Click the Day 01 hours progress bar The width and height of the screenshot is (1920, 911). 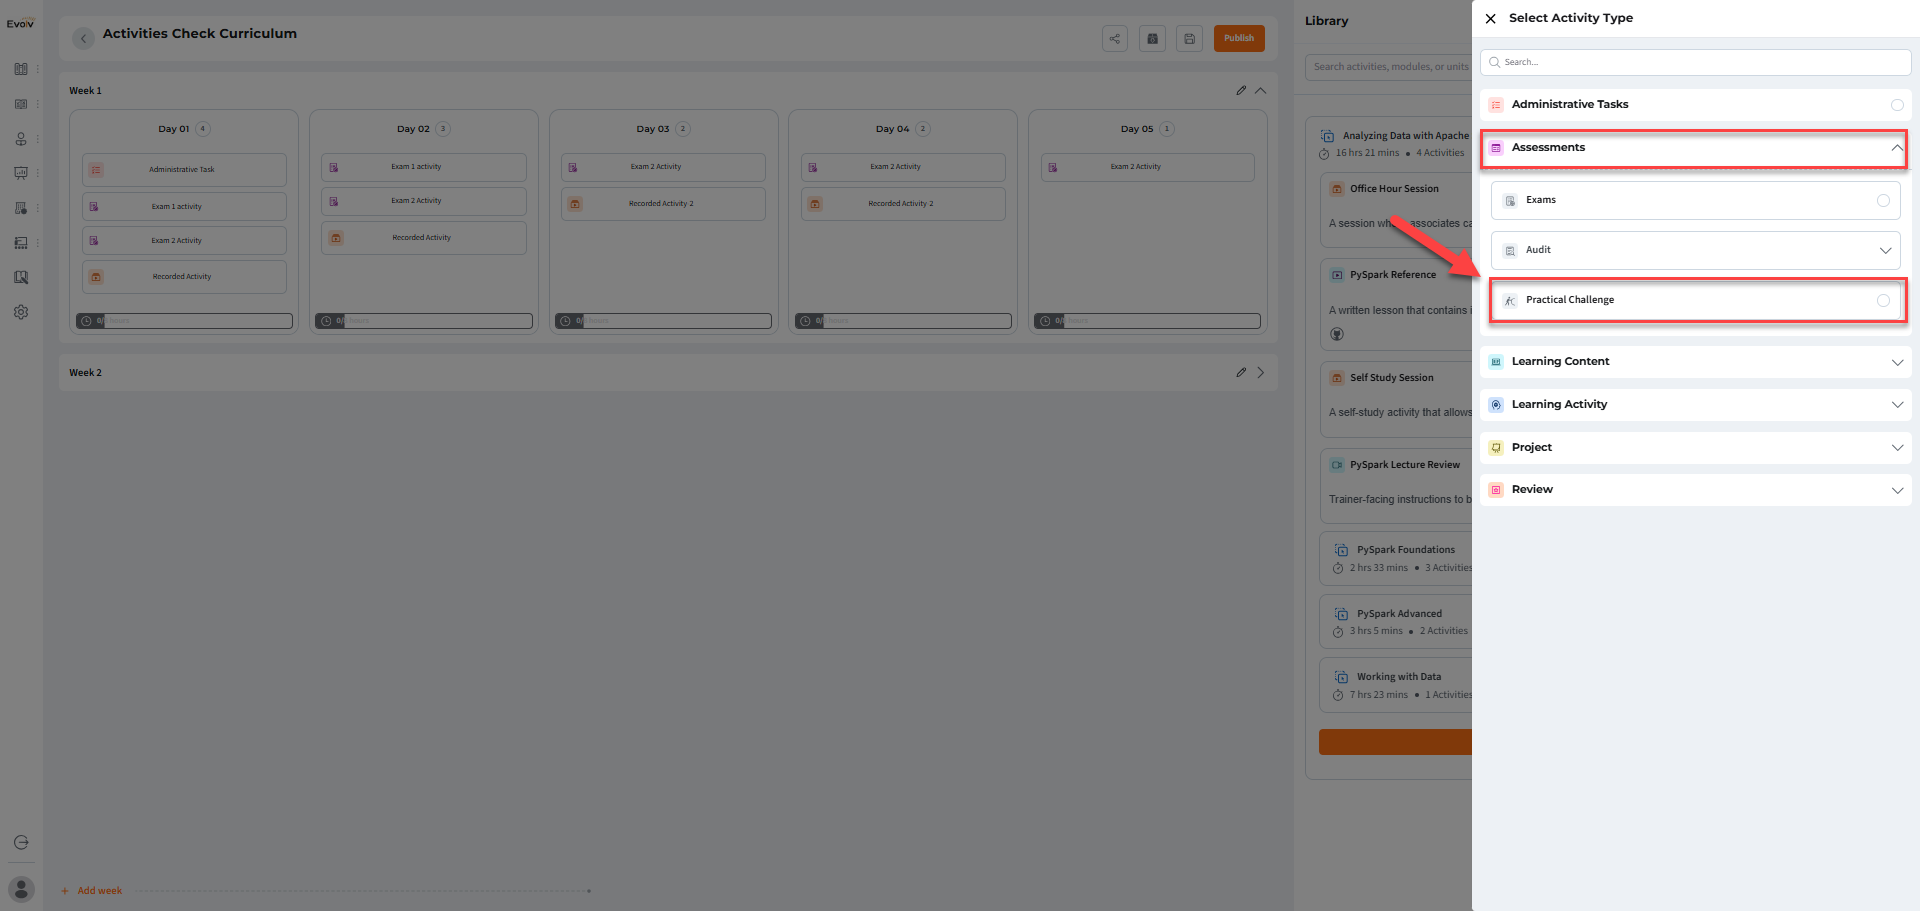184,321
